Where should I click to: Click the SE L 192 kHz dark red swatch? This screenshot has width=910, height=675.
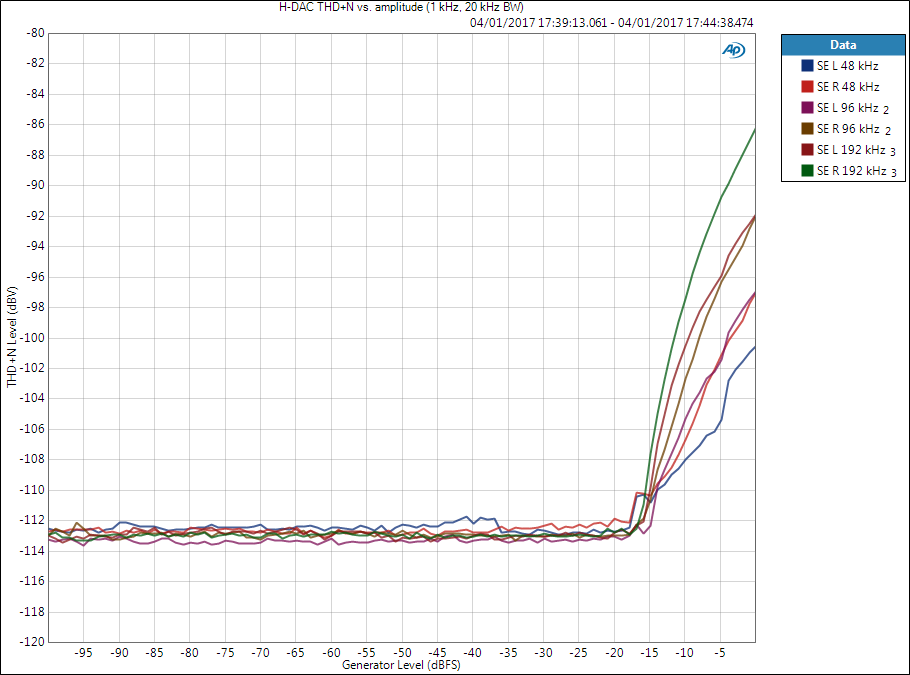pos(807,150)
